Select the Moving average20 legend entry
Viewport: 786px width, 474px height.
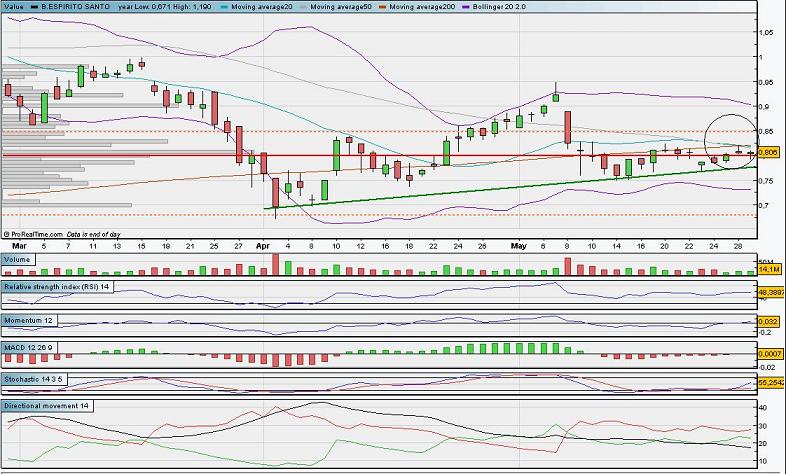(x=261, y=7)
